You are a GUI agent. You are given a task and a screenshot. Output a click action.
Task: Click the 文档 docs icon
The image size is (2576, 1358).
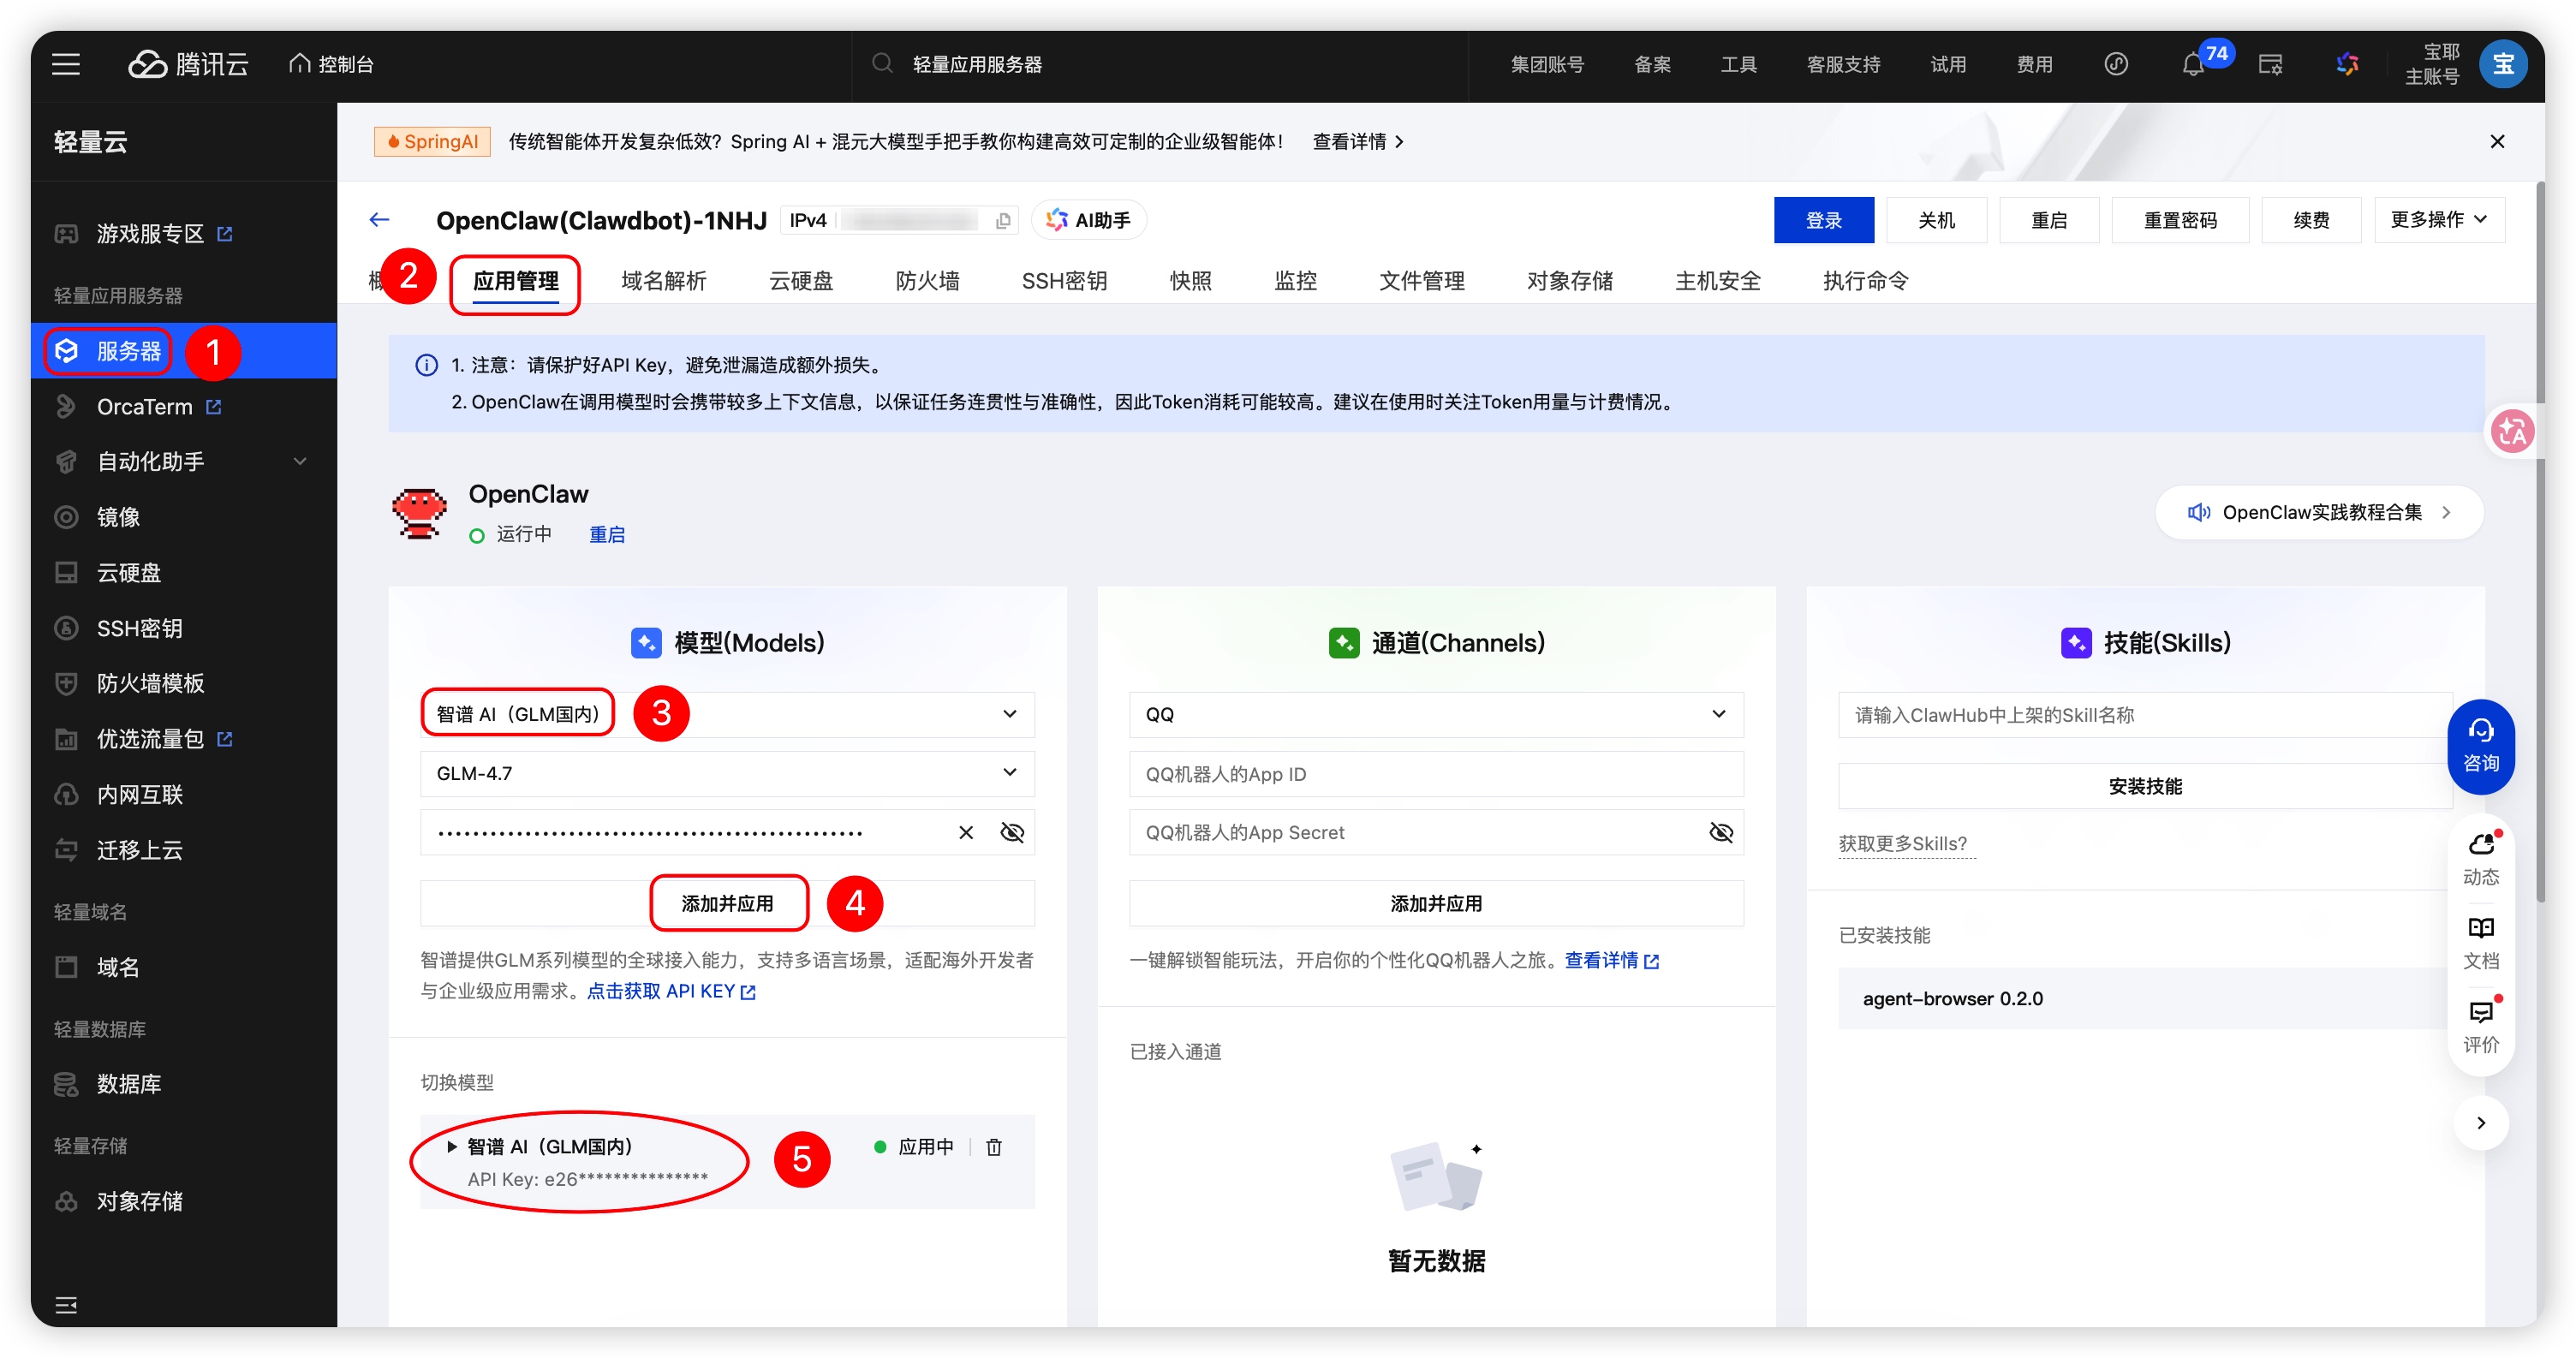(x=2480, y=942)
